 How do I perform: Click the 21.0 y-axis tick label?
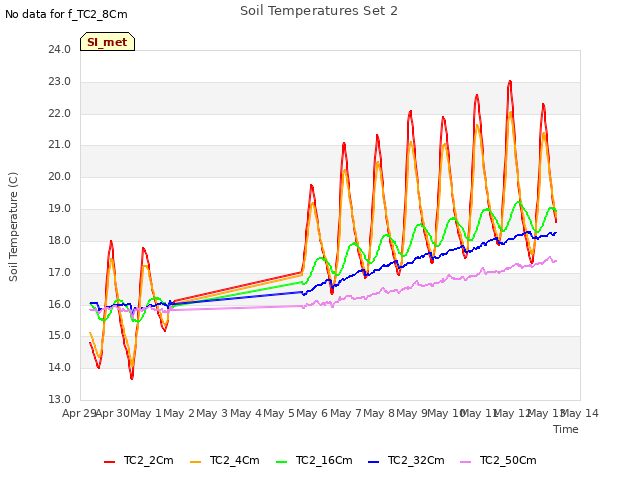pos(60,144)
